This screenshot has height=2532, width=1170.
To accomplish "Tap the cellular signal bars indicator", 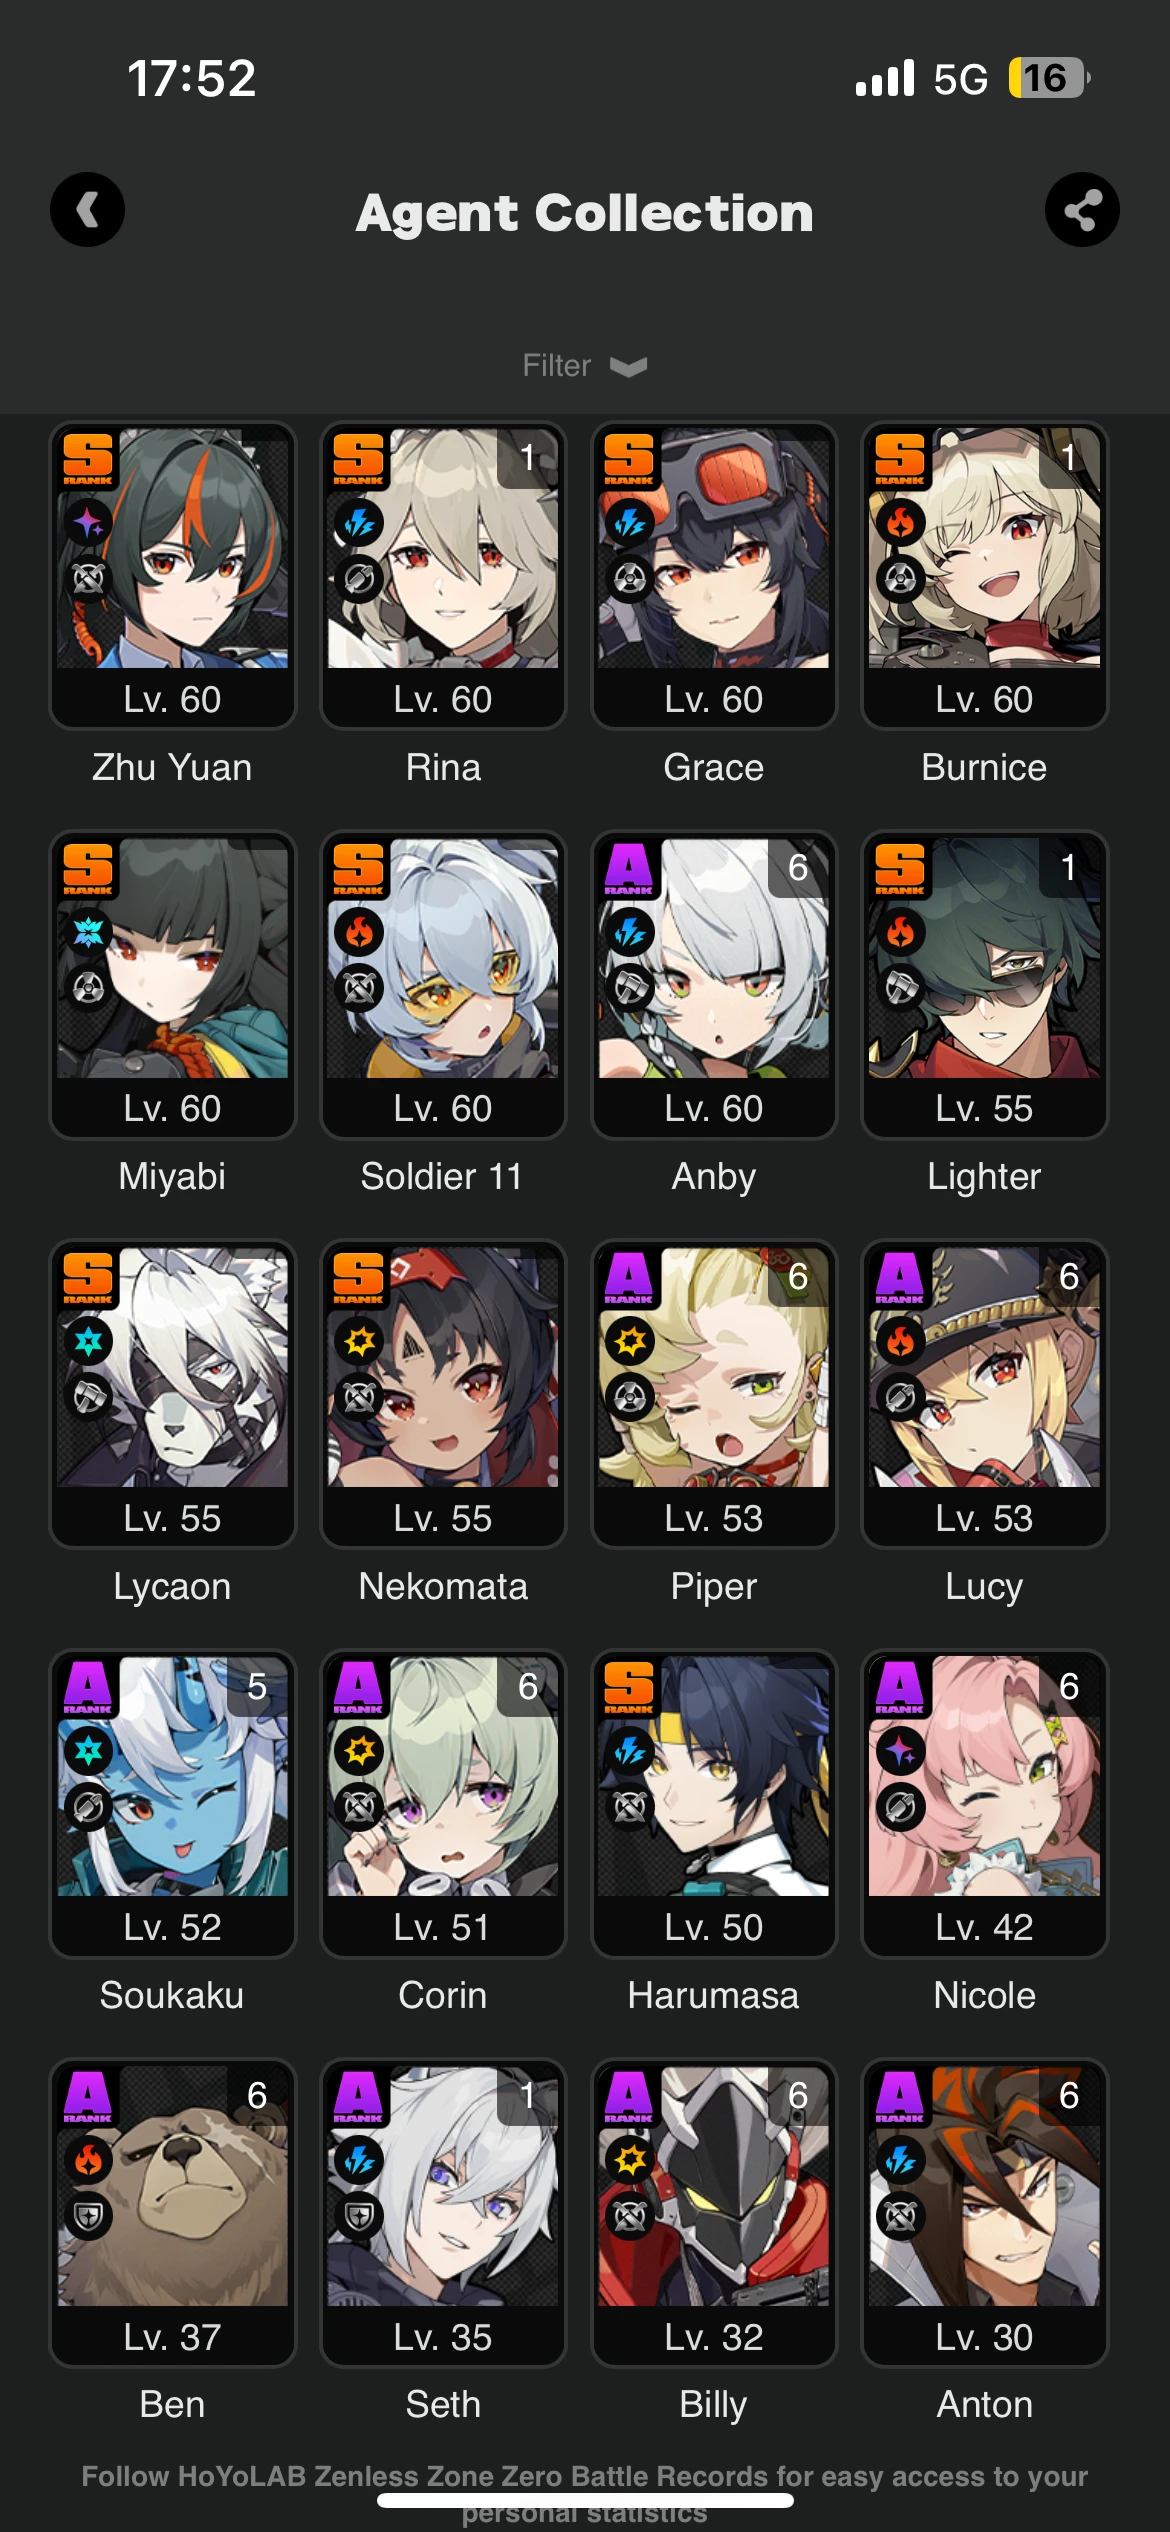I will [x=885, y=78].
